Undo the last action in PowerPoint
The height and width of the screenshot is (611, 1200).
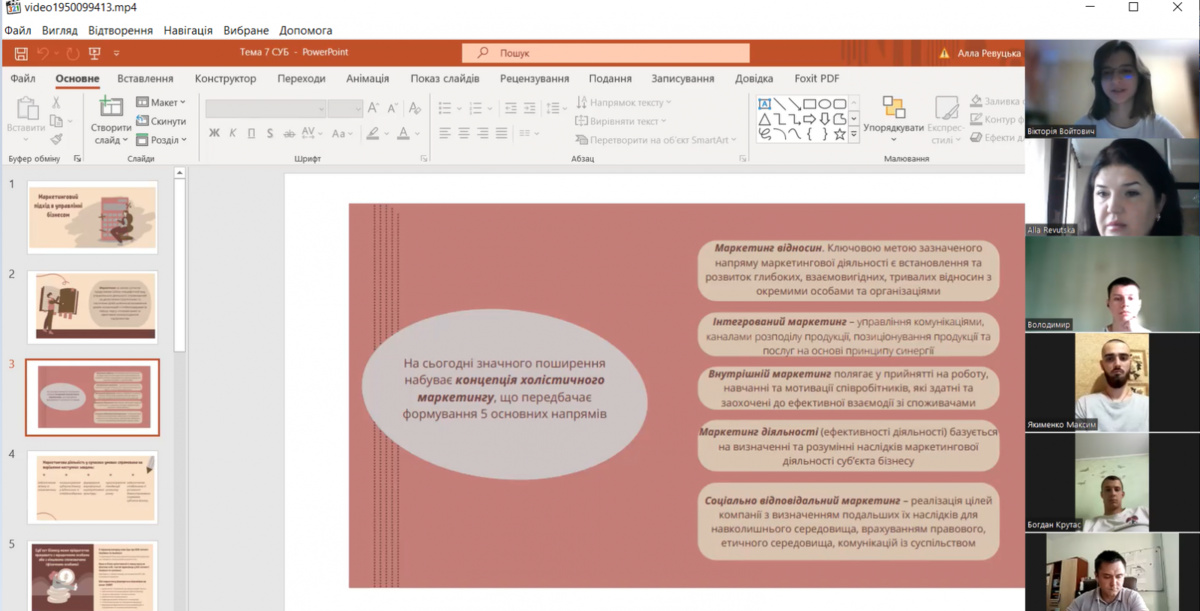click(x=43, y=53)
